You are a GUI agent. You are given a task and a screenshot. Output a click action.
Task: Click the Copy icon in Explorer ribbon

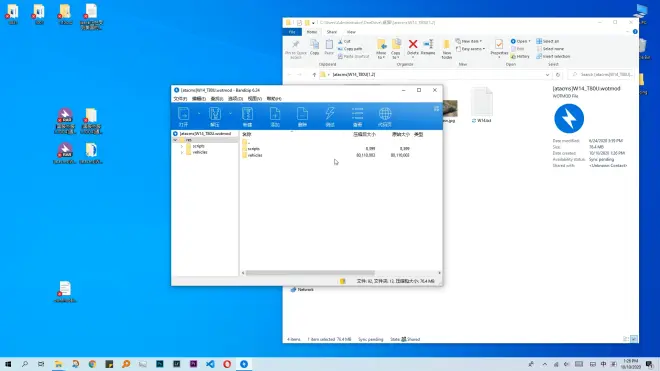point(314,47)
